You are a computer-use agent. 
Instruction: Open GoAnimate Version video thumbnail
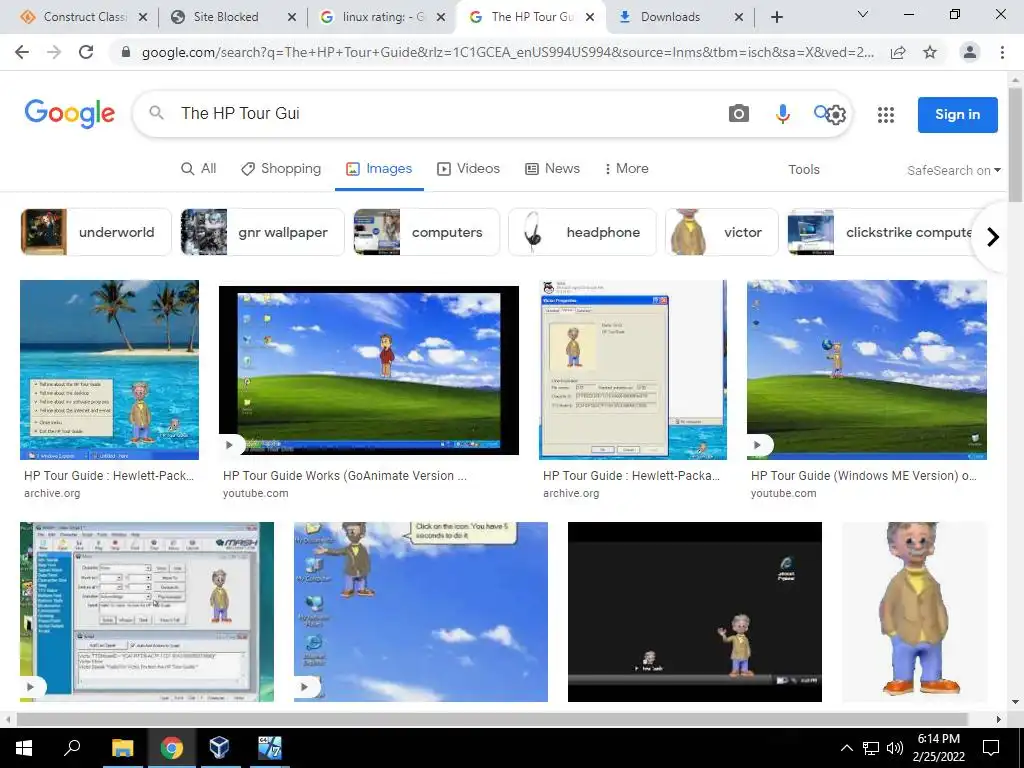coord(368,370)
